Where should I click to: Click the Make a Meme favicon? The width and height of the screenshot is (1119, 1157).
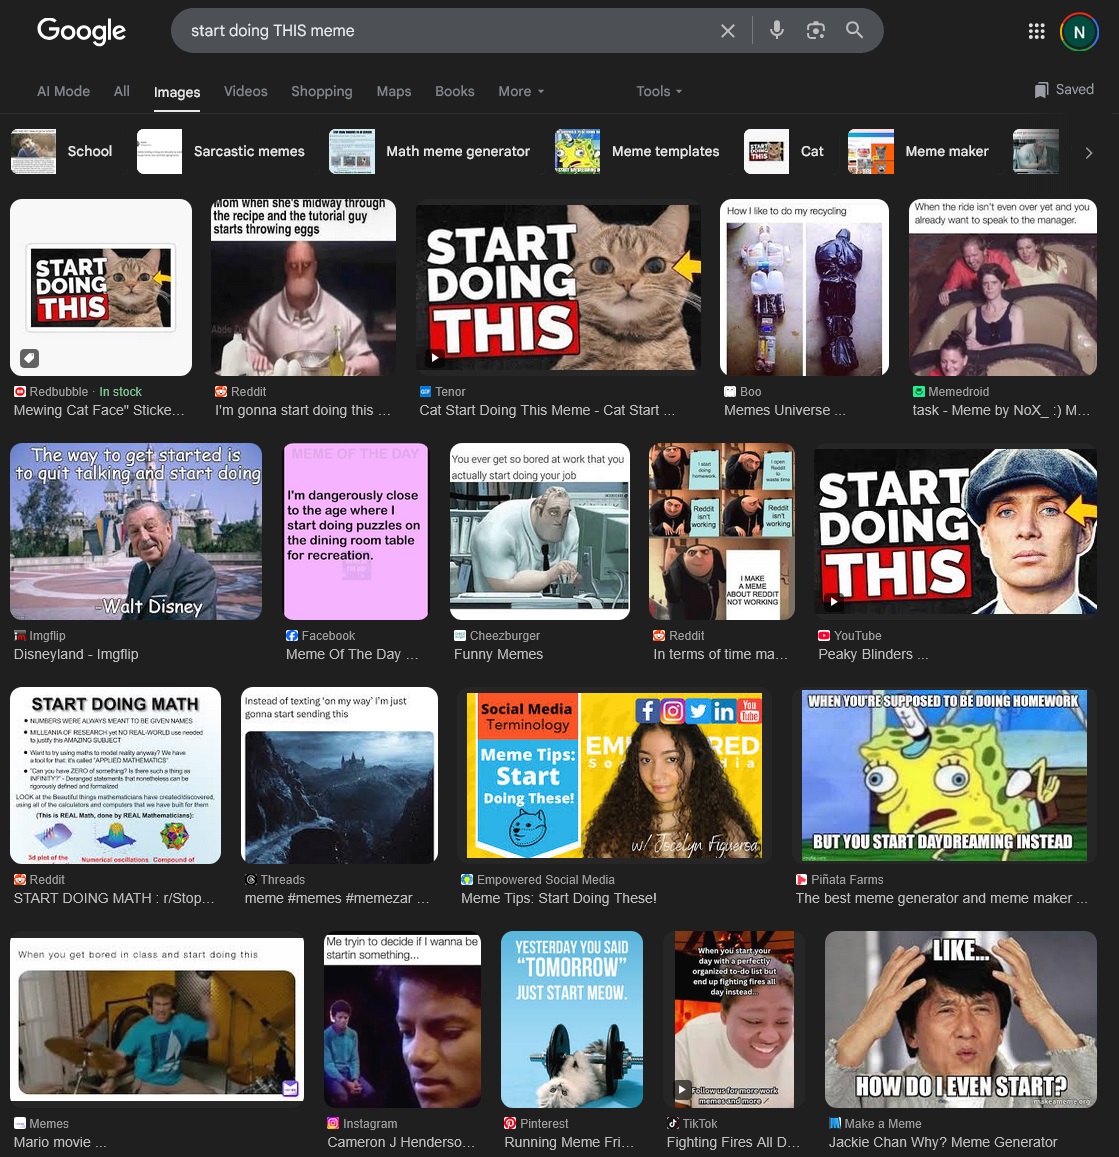[834, 1123]
